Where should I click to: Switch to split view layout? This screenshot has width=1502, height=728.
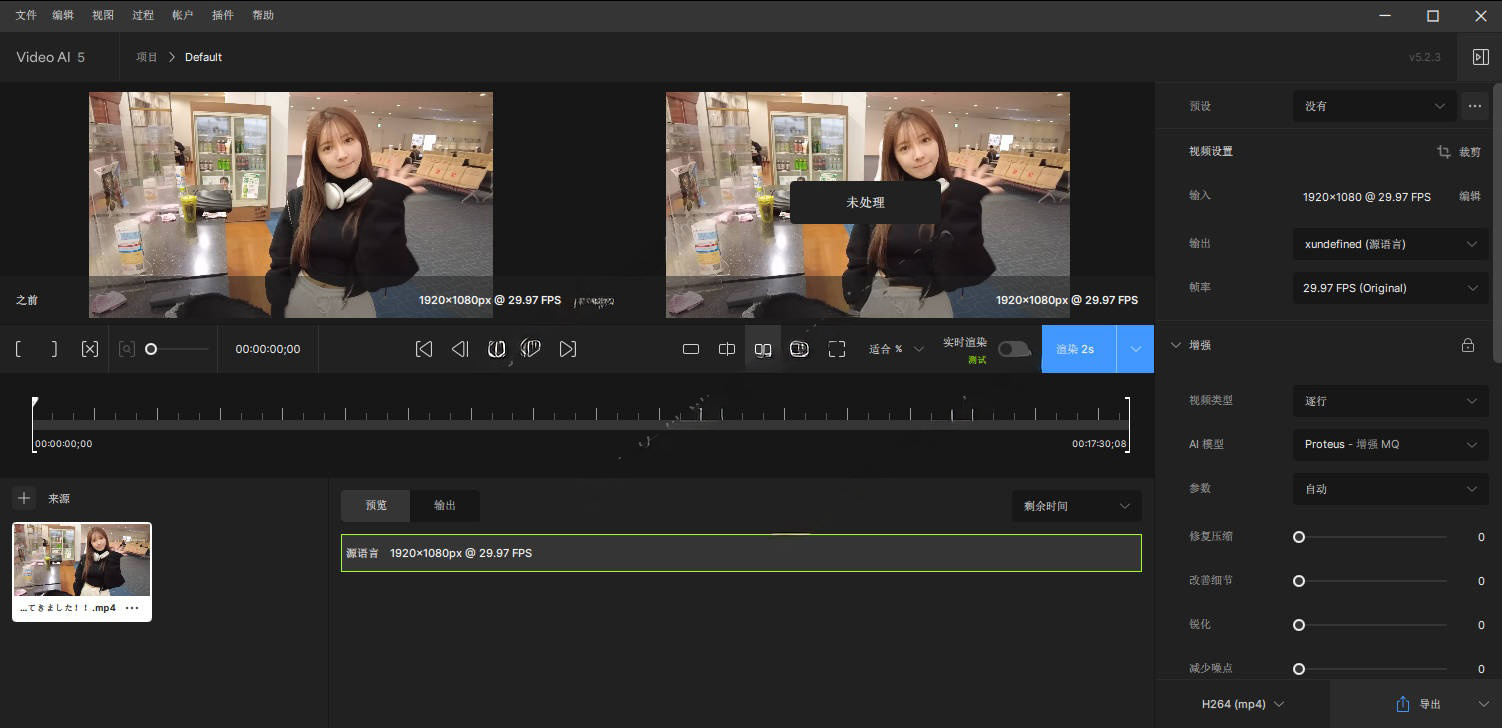pyautogui.click(x=727, y=349)
